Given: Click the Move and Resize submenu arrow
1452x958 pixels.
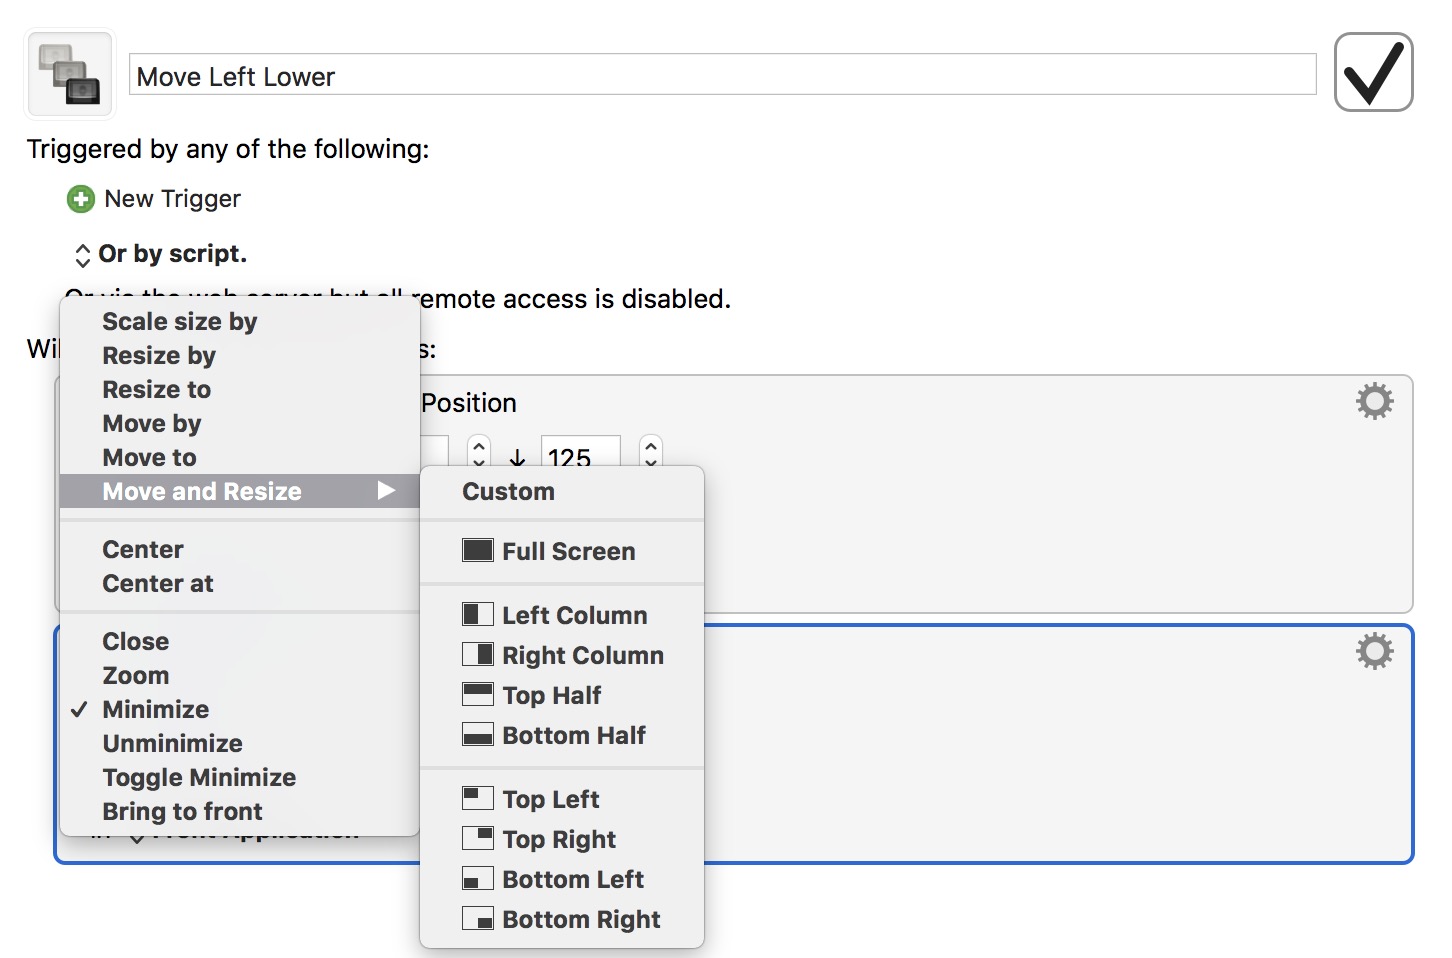Looking at the screenshot, I should click(386, 491).
